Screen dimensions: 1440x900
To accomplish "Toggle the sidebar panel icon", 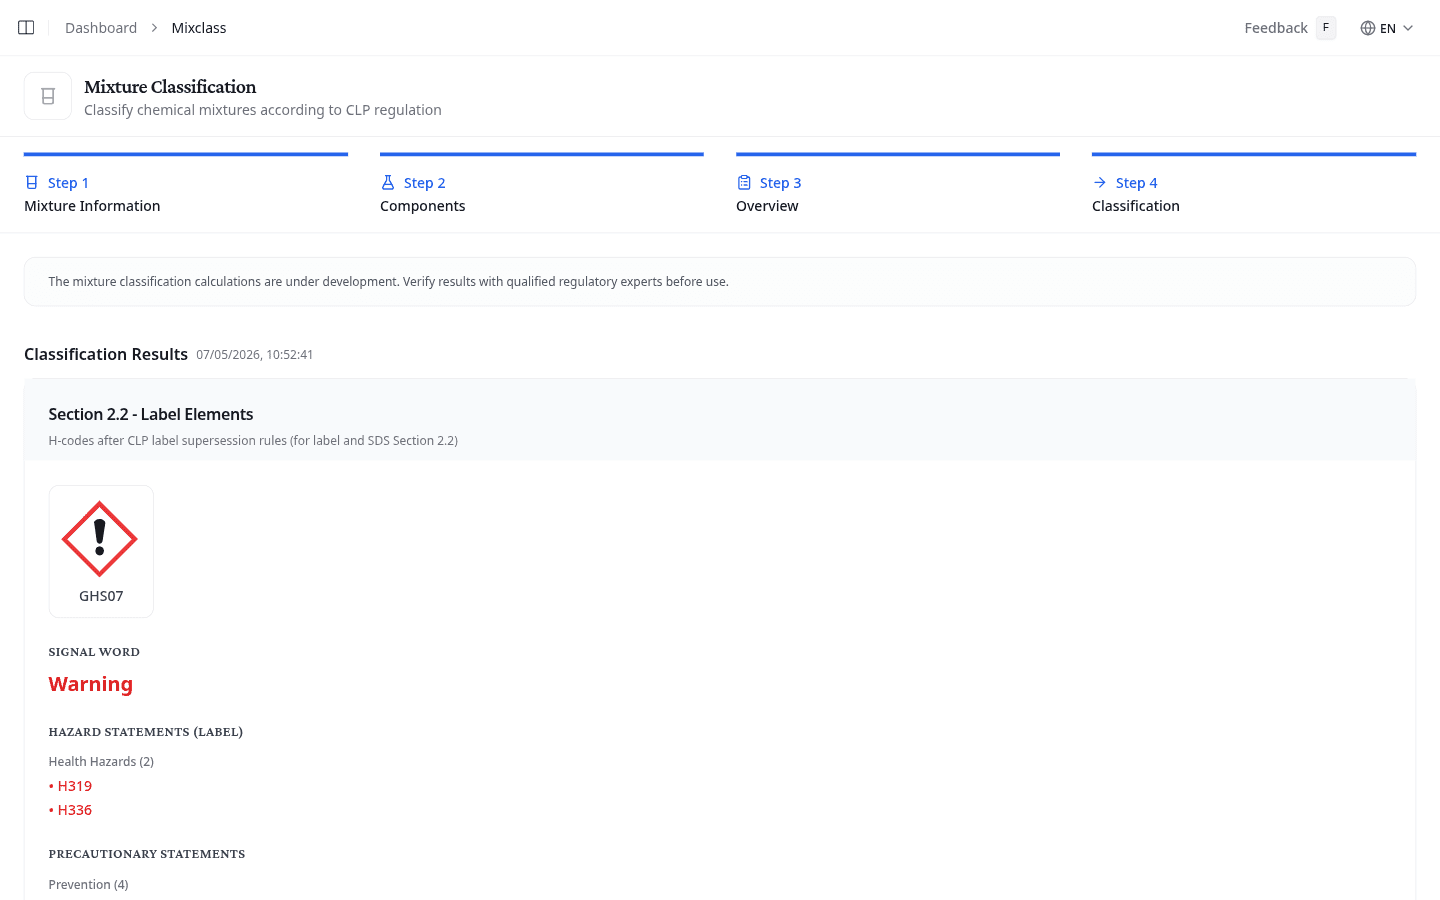I will 26,28.
